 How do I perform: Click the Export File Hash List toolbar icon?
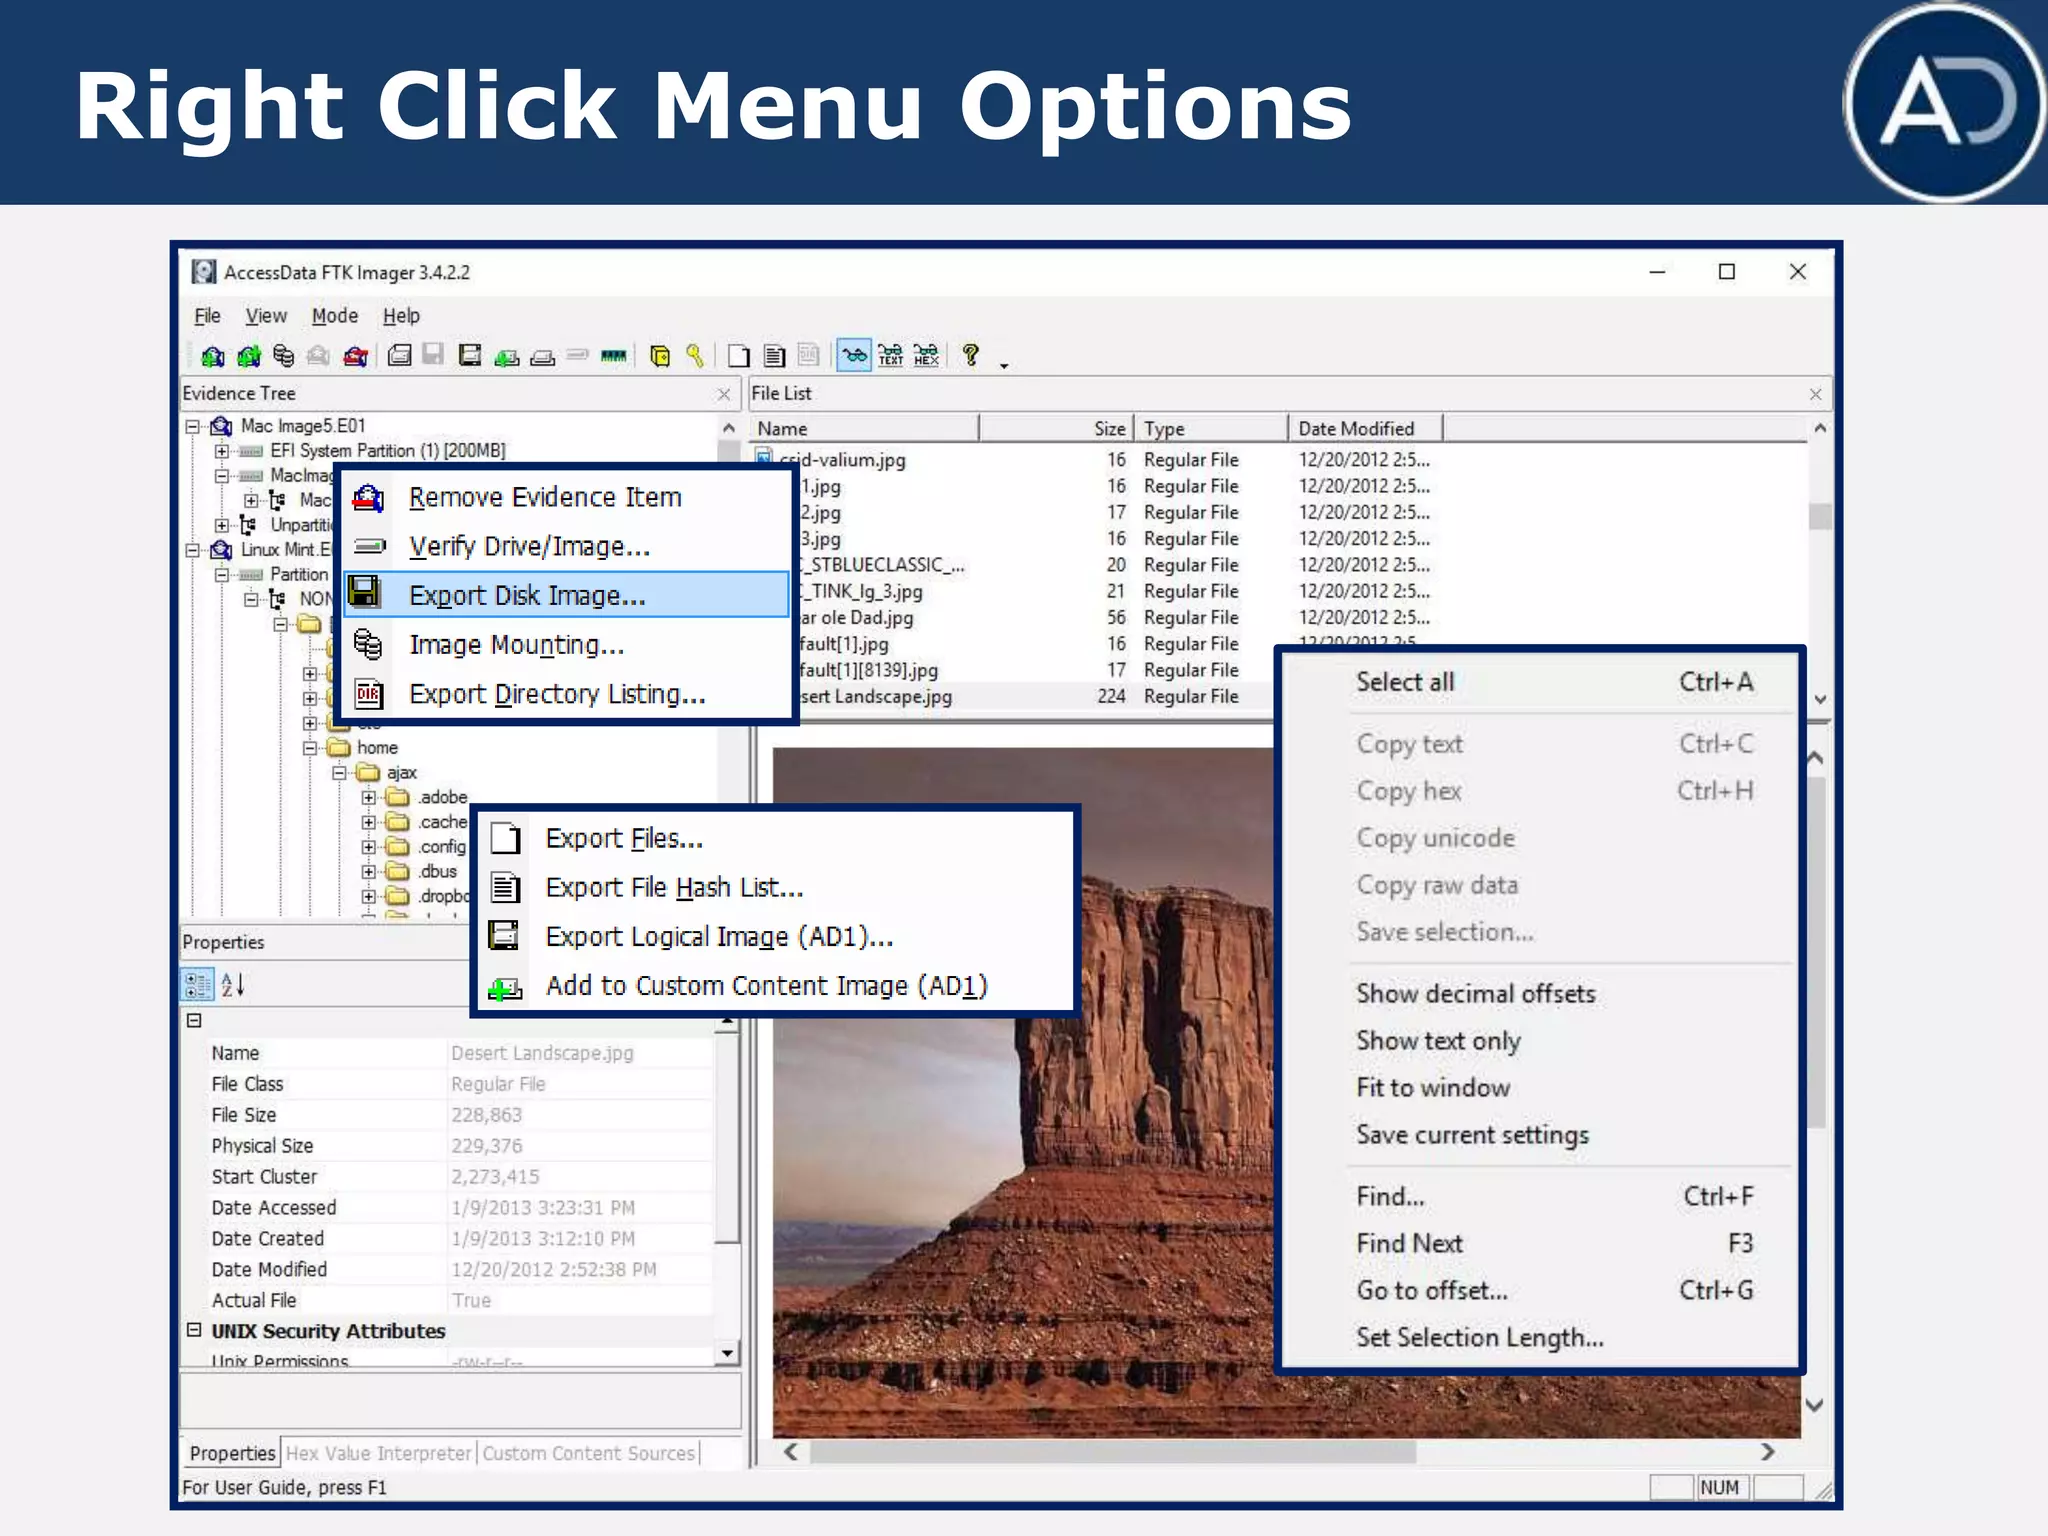(774, 356)
